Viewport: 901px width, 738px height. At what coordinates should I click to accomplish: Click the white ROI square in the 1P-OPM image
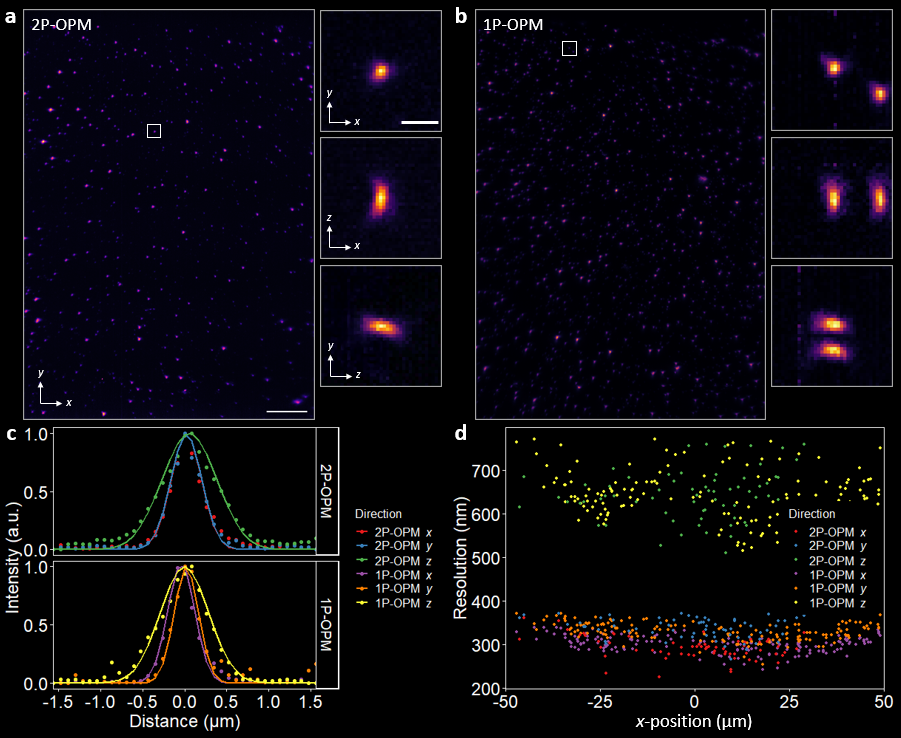[x=569, y=48]
